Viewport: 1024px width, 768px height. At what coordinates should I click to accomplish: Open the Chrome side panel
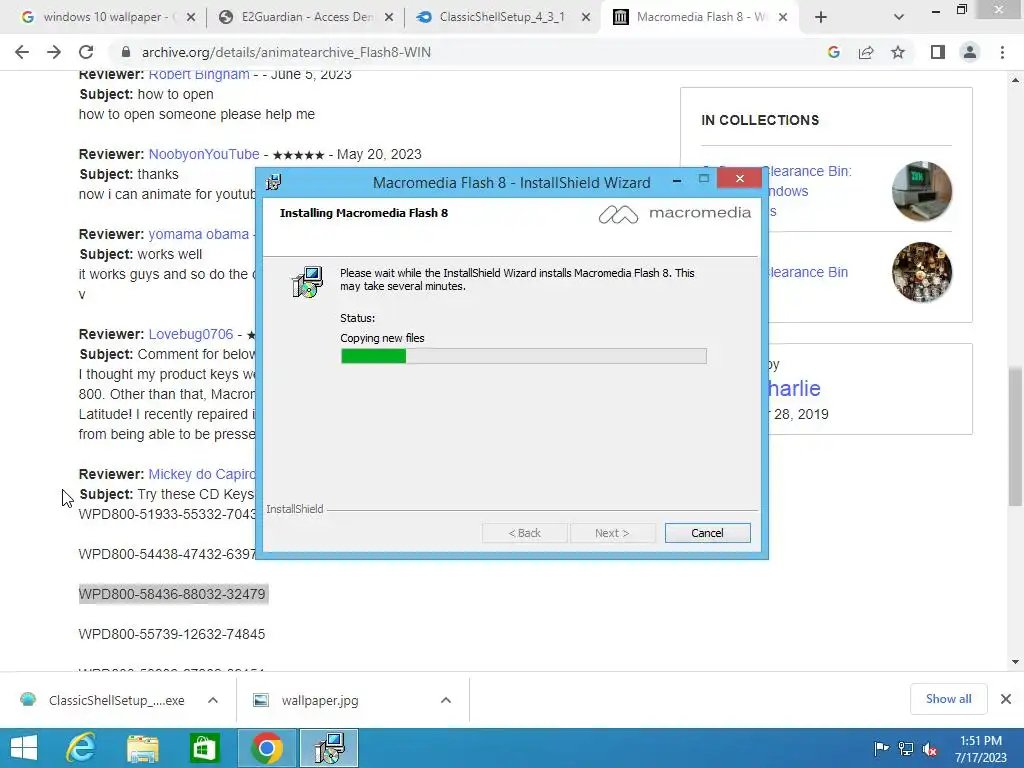938,52
